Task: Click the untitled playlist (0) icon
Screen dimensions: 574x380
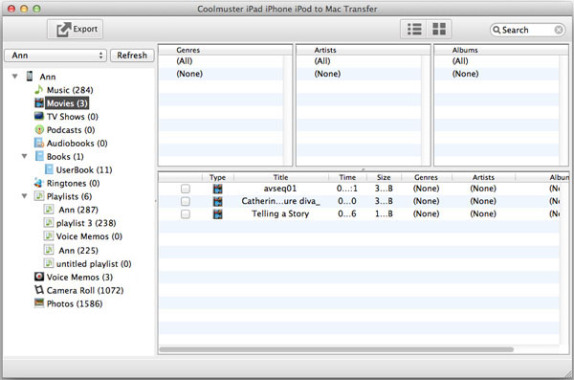Action: [48, 263]
